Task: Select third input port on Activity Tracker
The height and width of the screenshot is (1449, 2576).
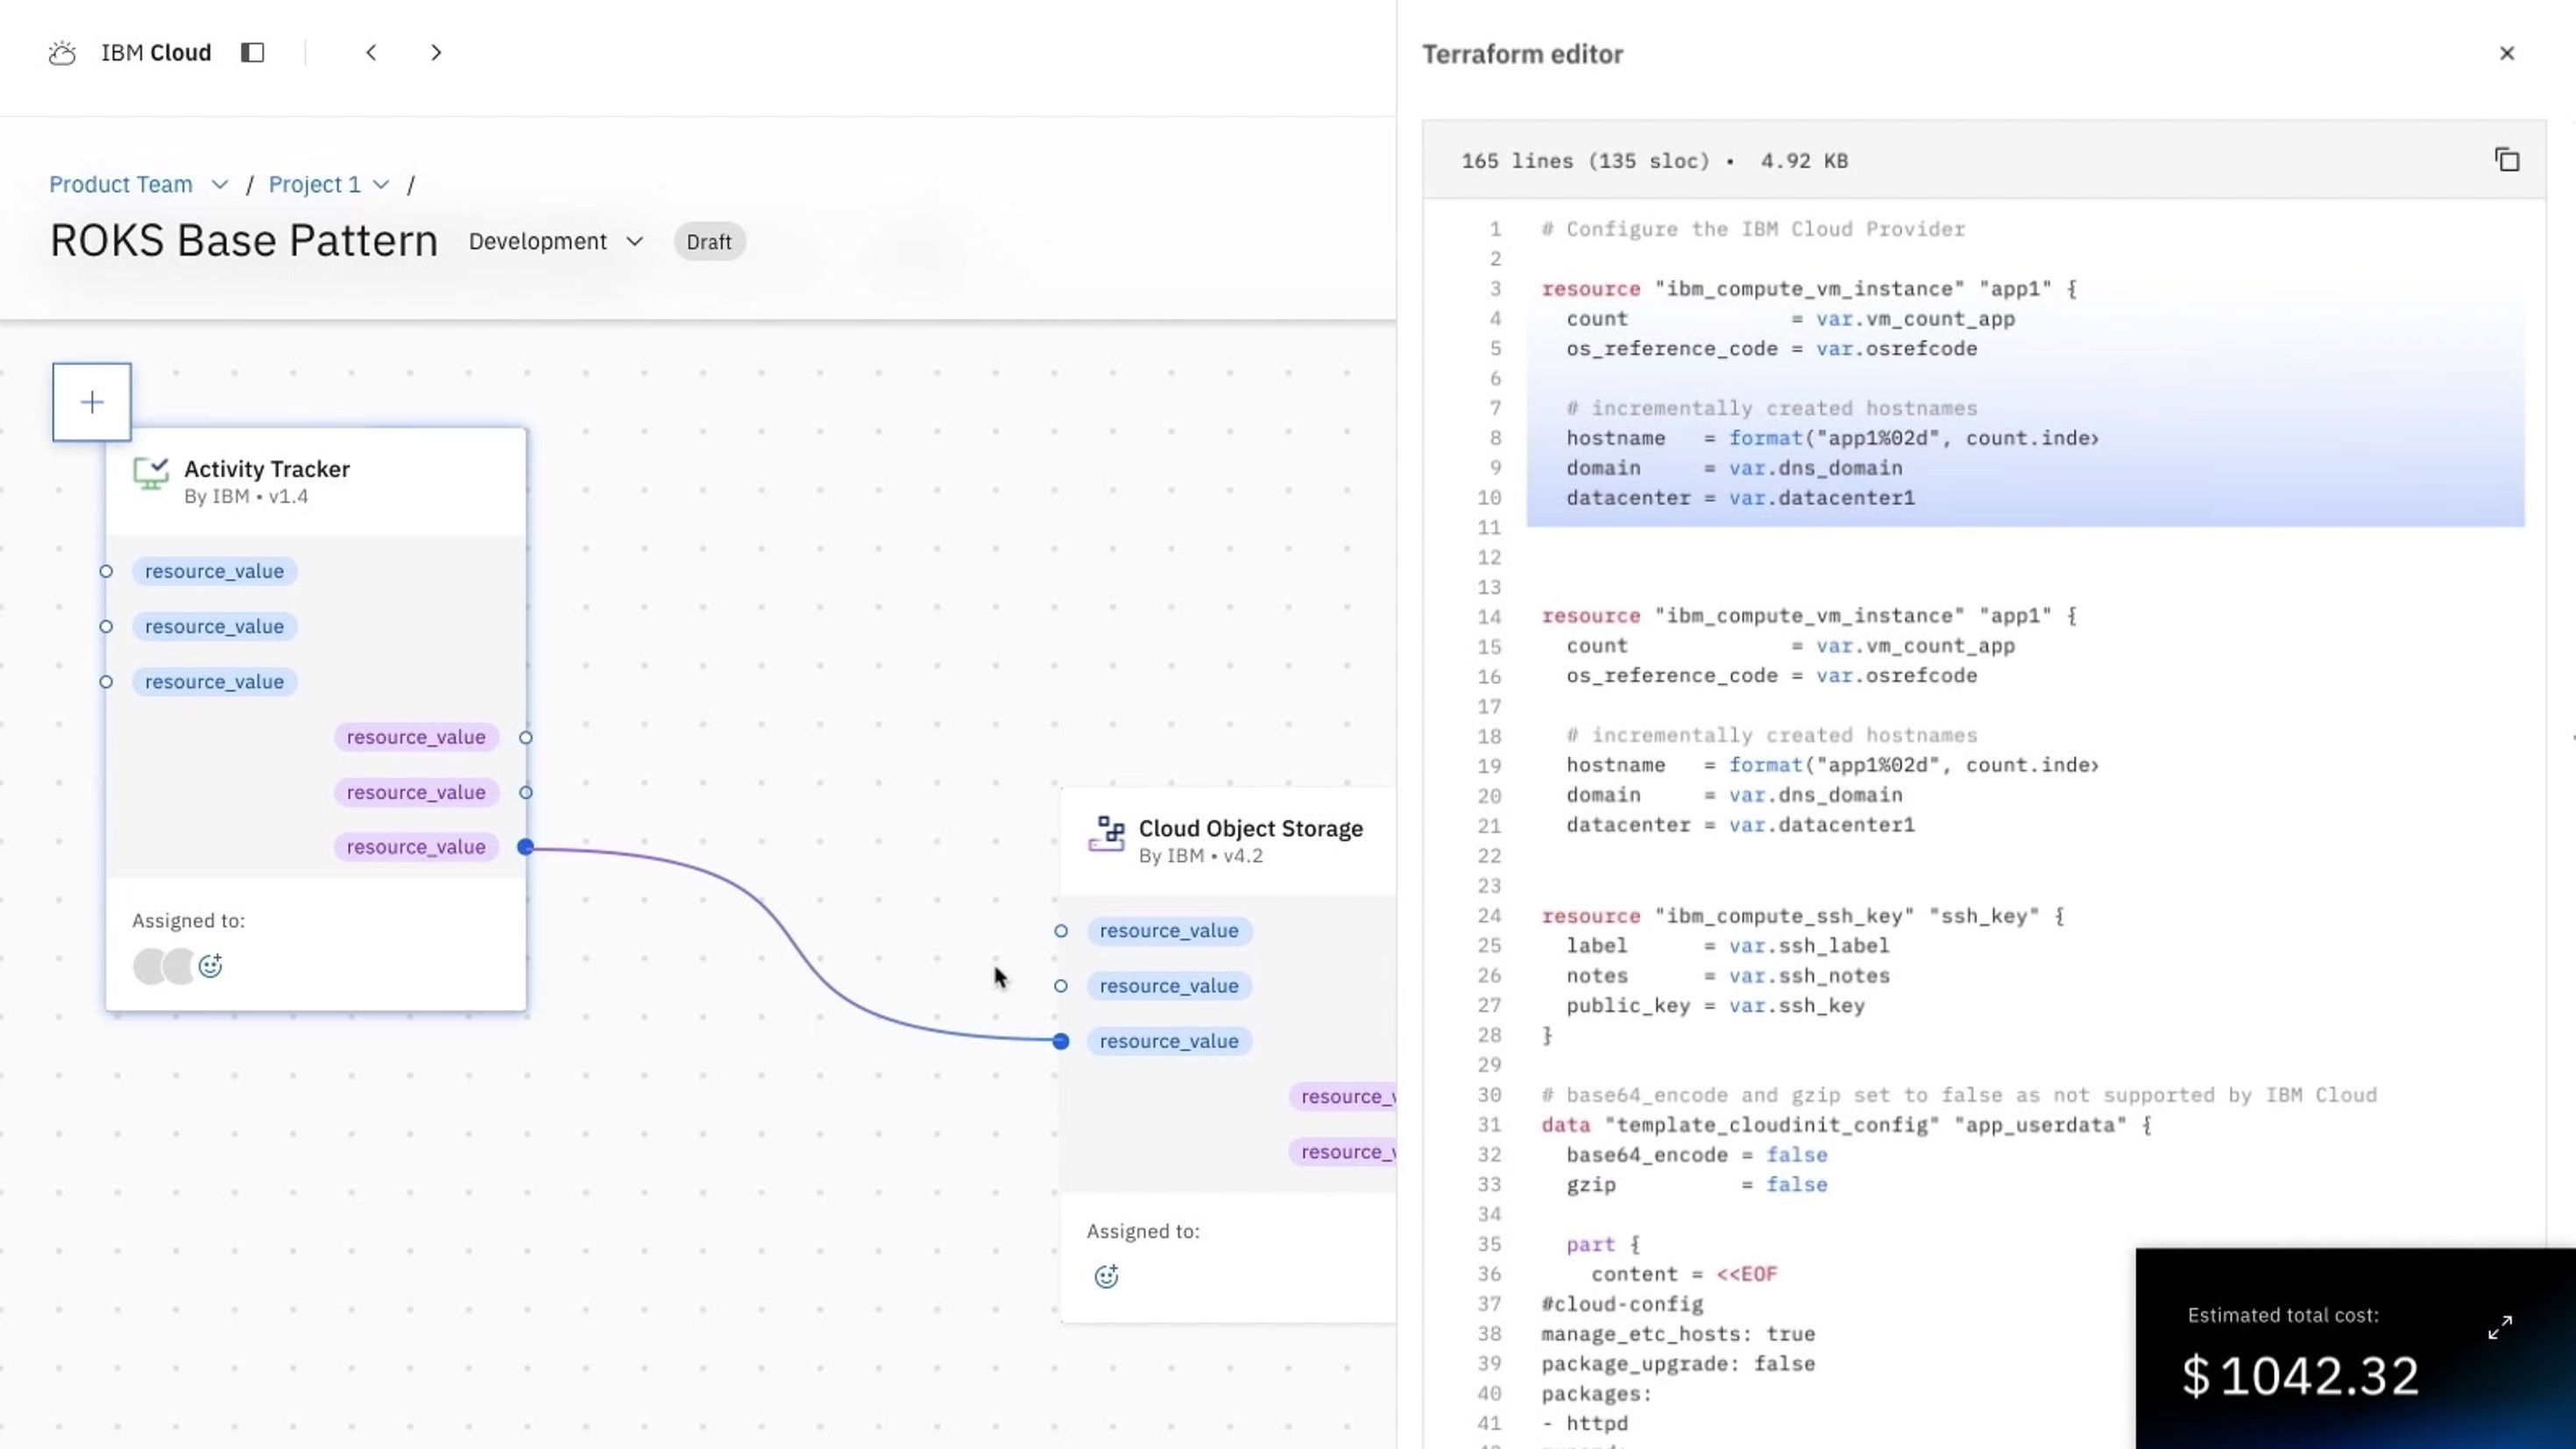Action: 106,682
